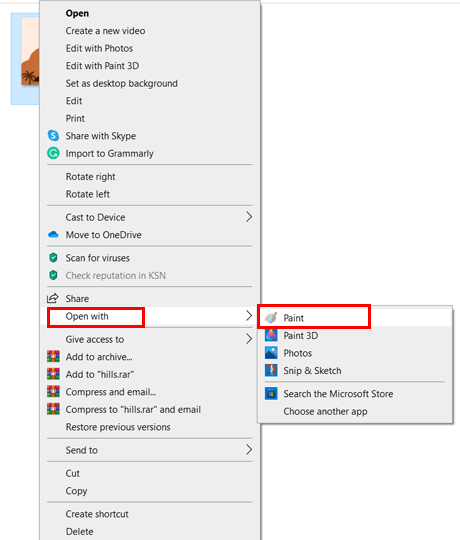Click the Skype icon beside Share with Skype
Viewport: 460px width, 540px height.
coord(53,136)
